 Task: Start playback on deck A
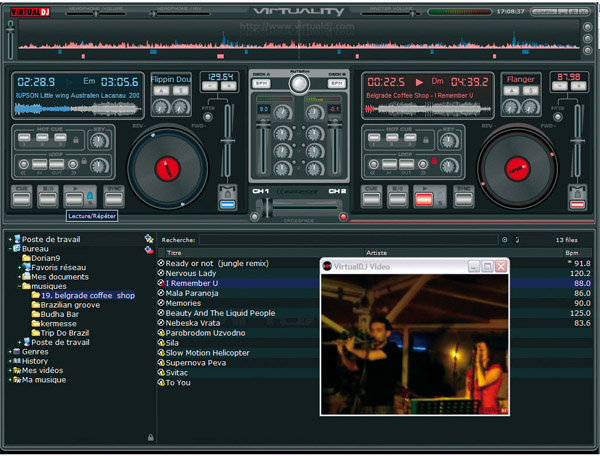(74, 199)
